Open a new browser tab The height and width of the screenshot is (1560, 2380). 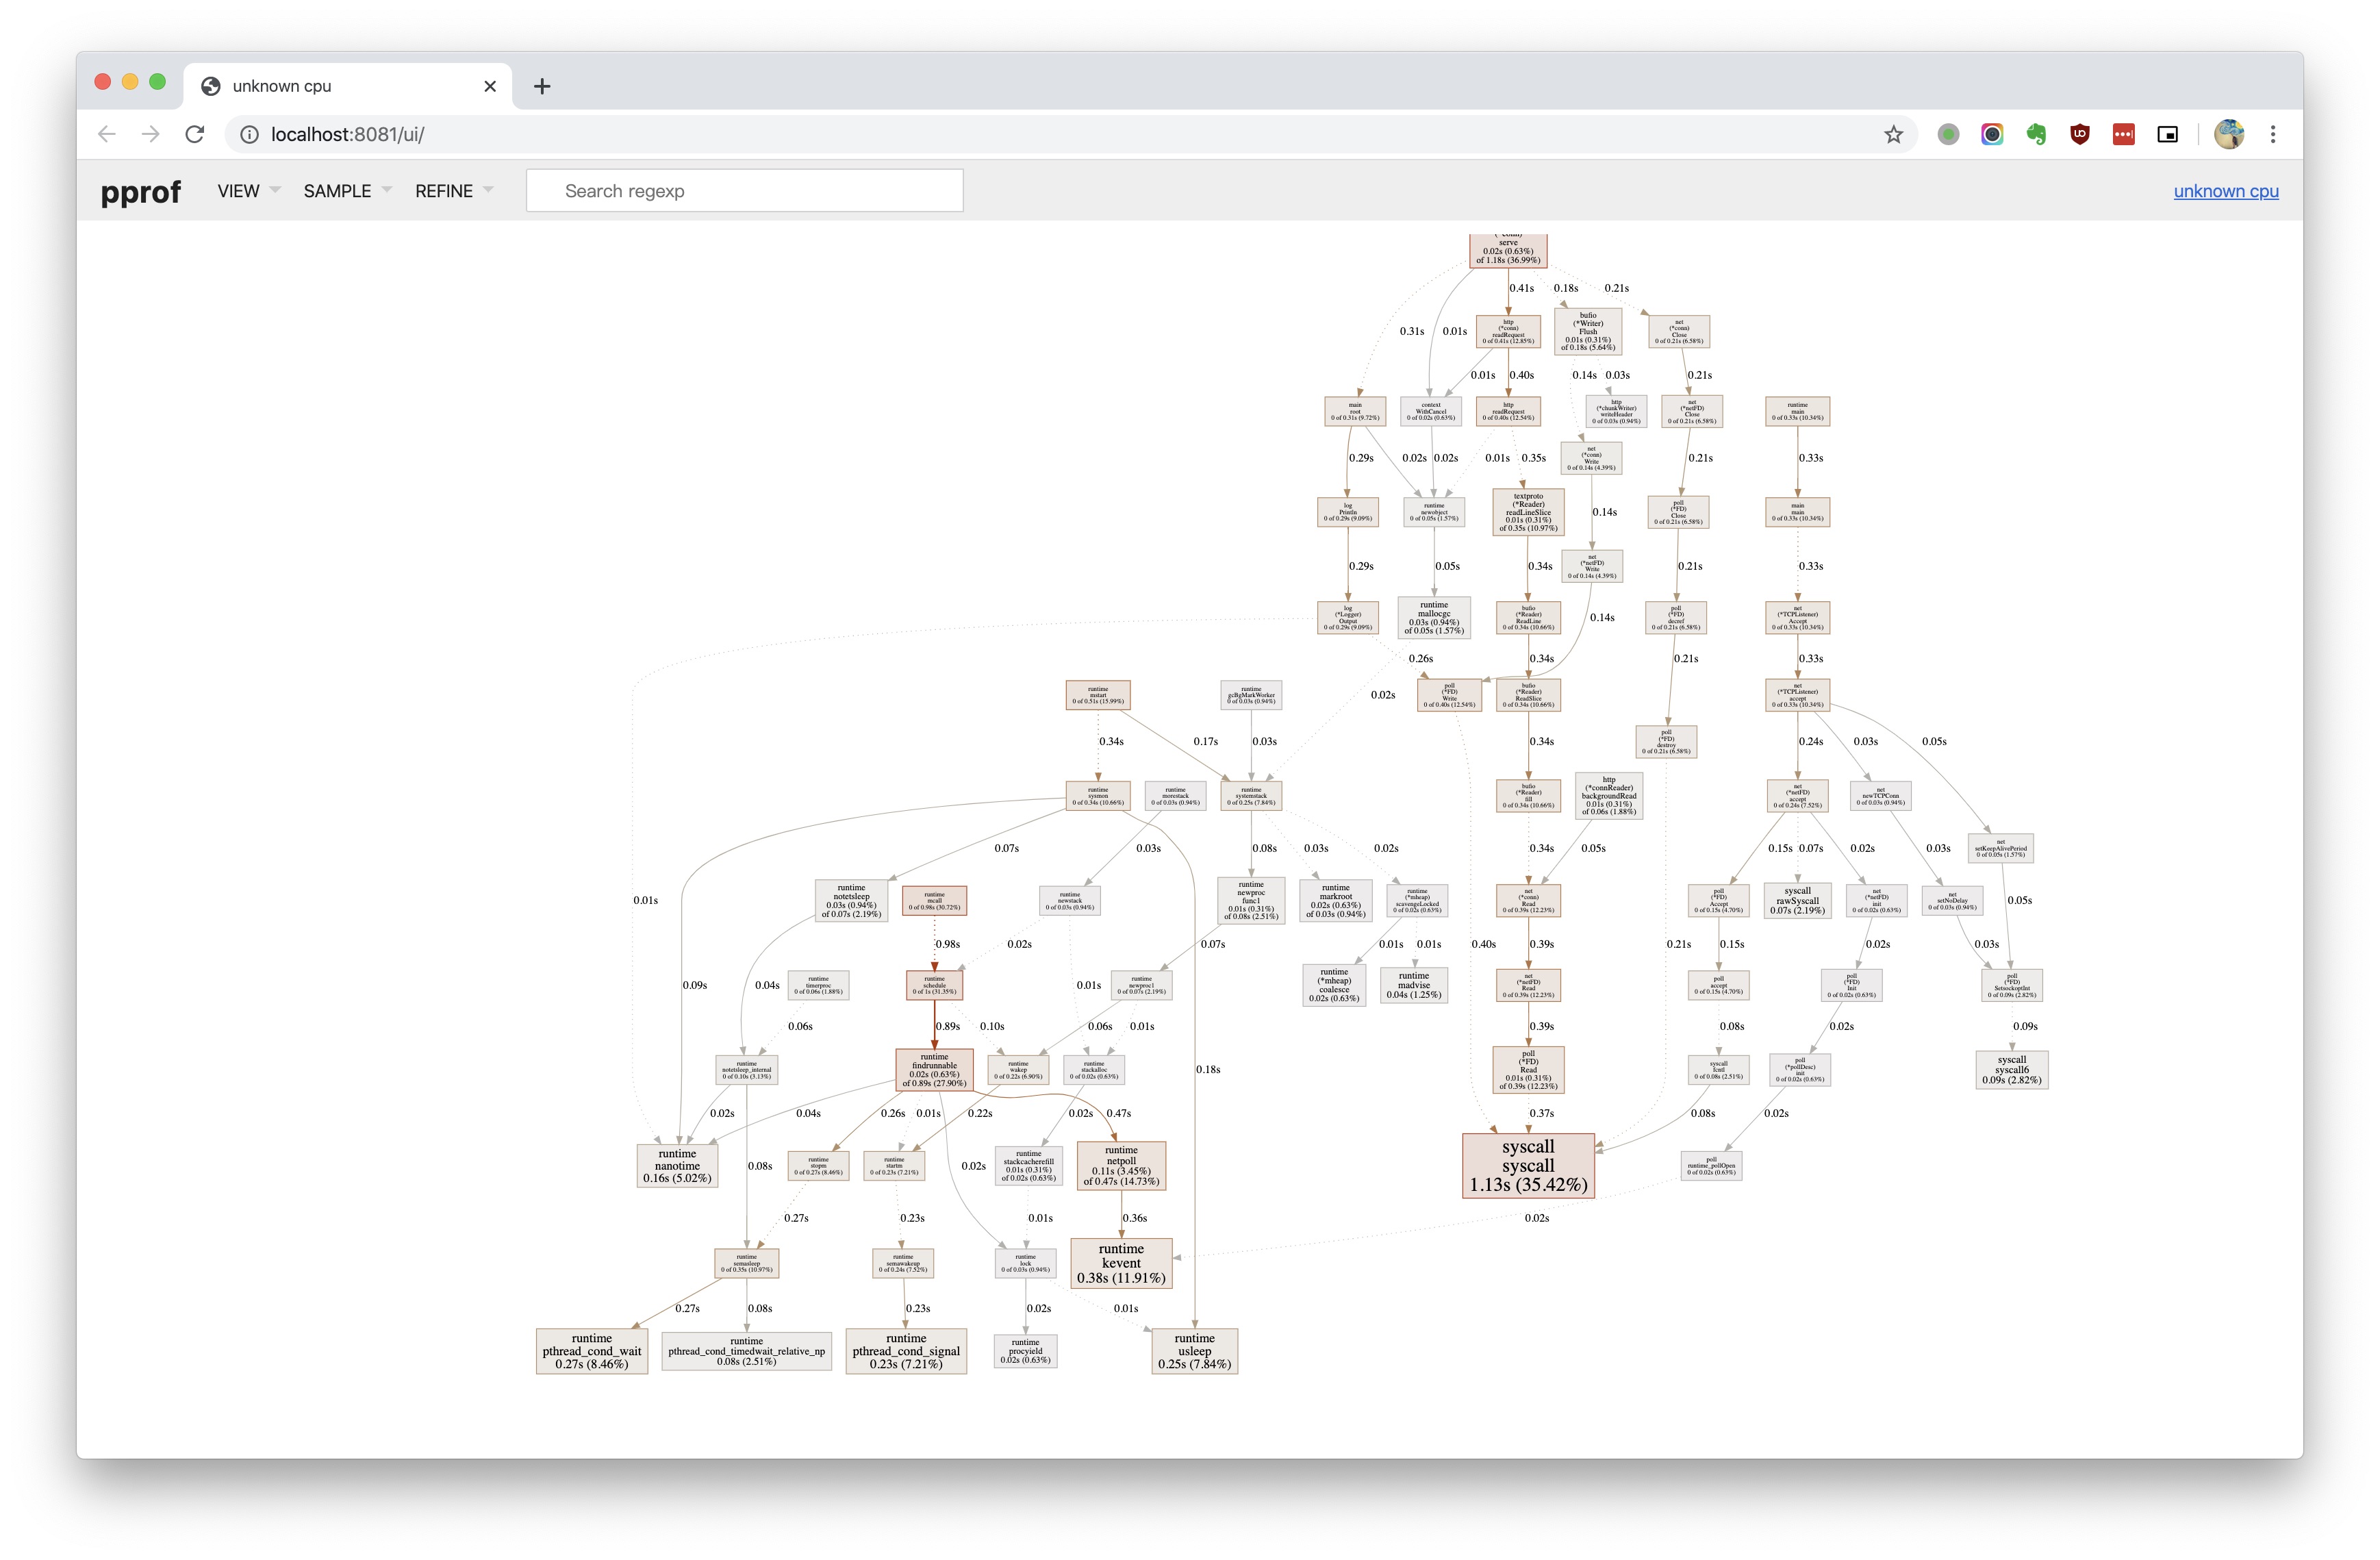[x=542, y=86]
